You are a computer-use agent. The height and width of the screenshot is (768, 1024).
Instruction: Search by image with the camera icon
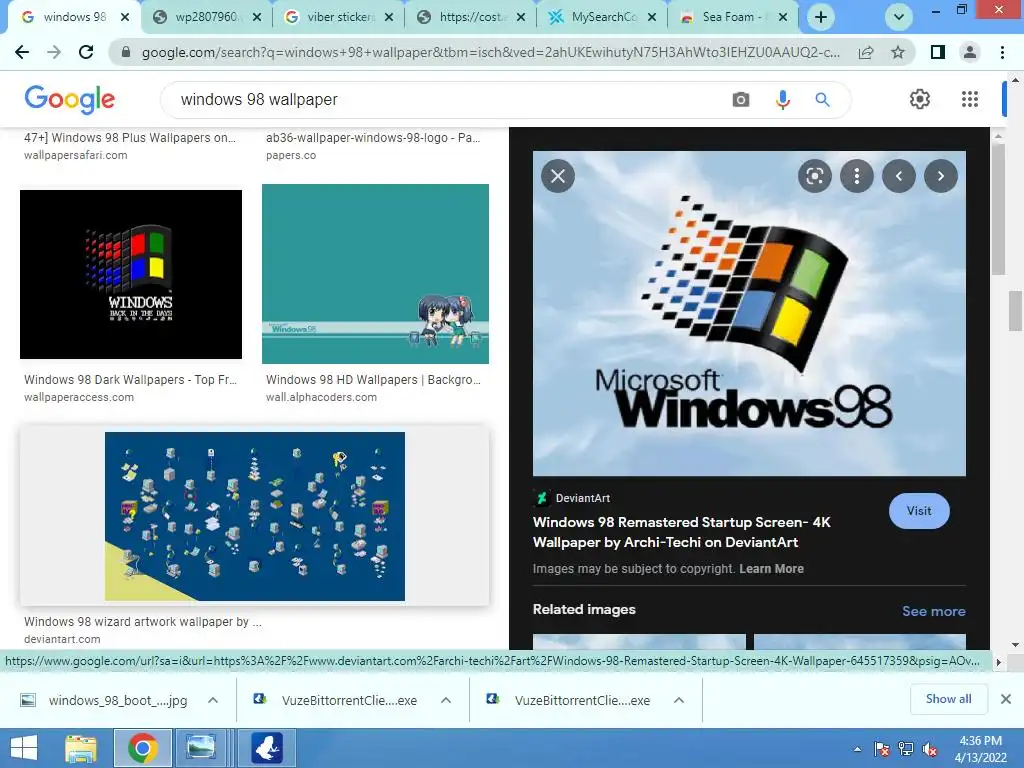(x=741, y=100)
